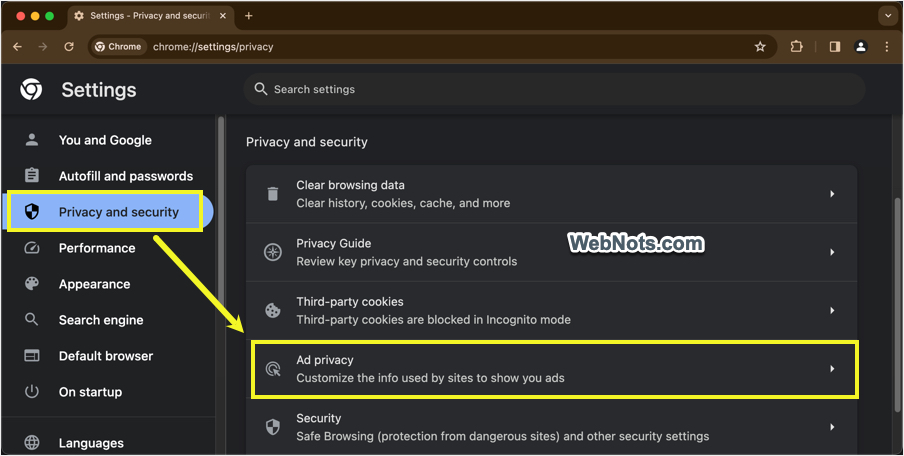Open Third-party cookies settings
Image resolution: width=904 pixels, height=456 pixels.
point(551,310)
